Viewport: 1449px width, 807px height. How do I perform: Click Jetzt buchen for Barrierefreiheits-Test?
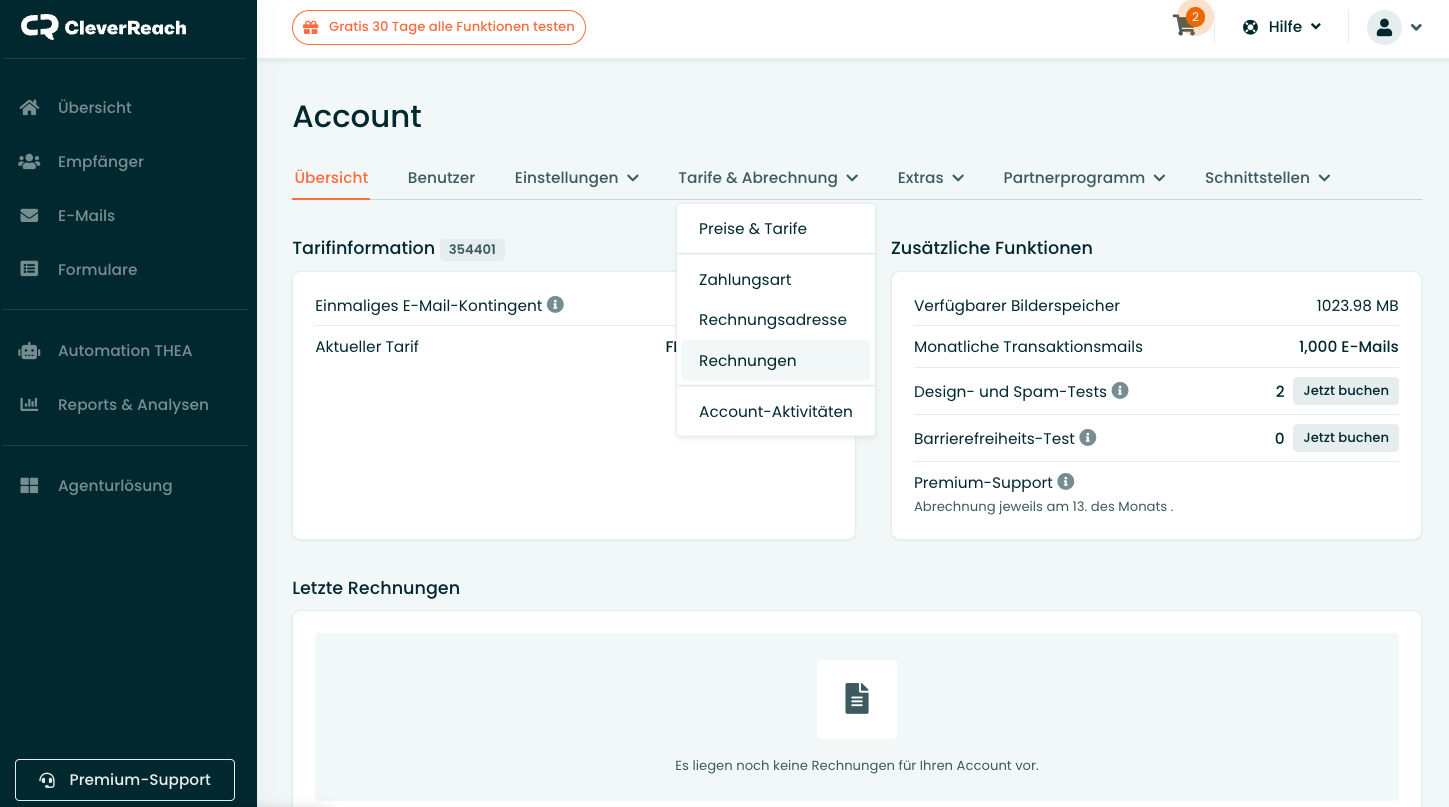tap(1346, 438)
